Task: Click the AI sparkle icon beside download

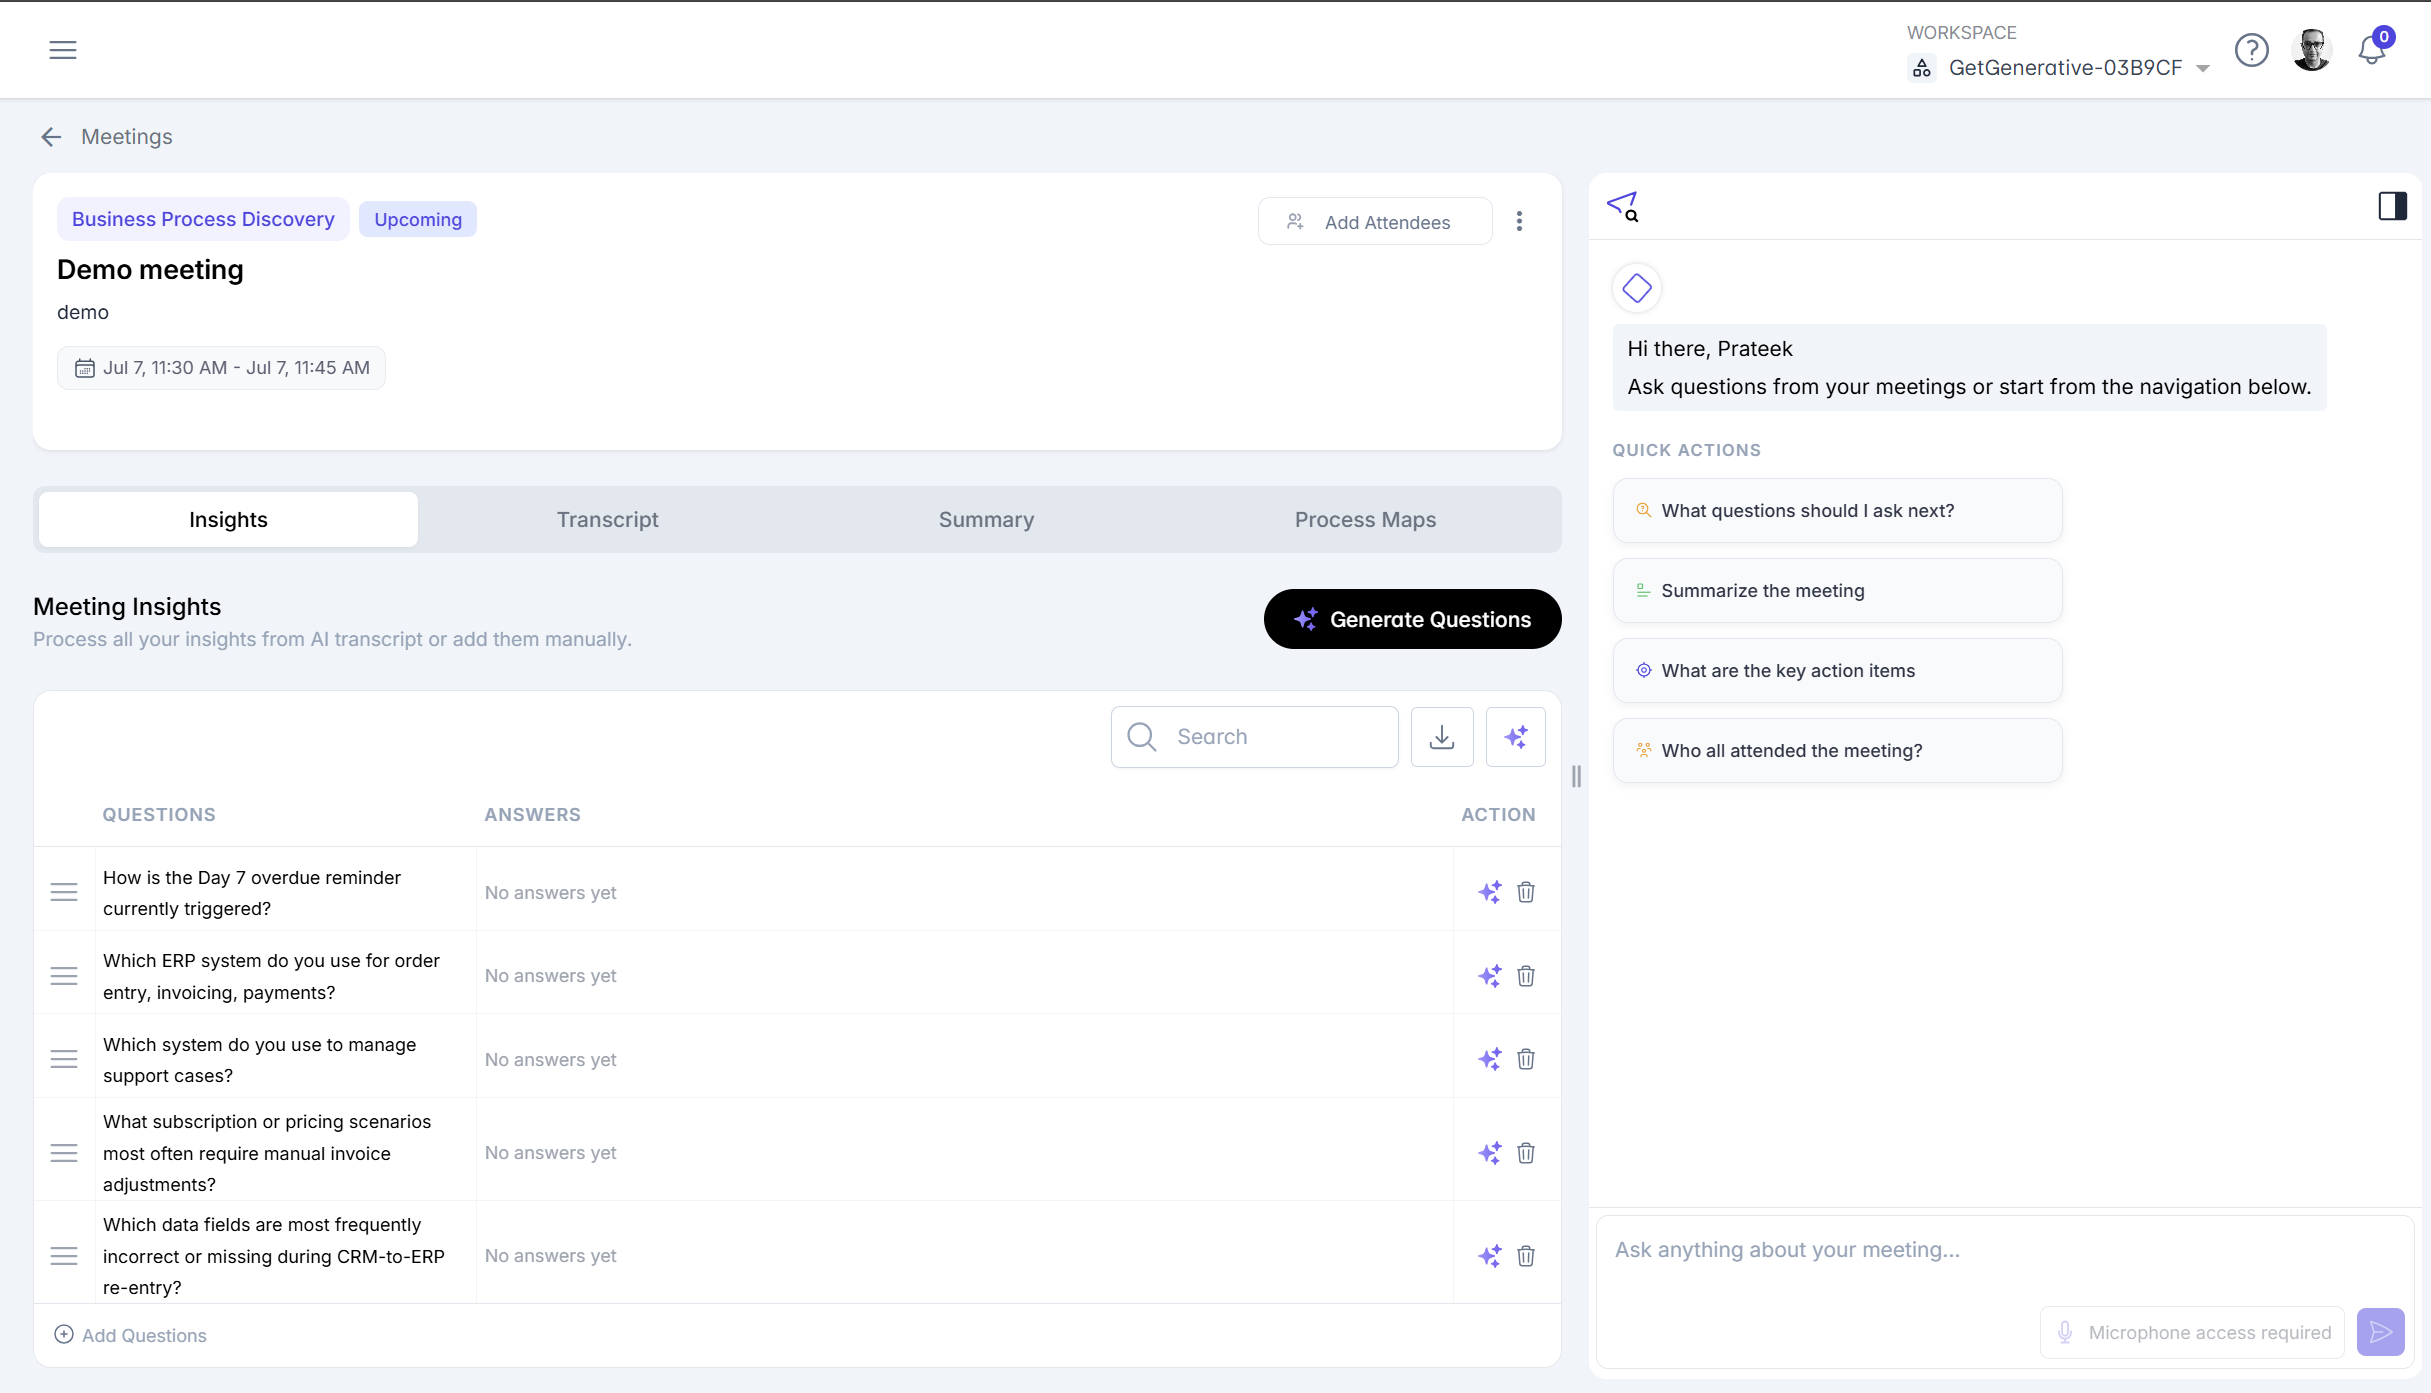Action: 1515,737
